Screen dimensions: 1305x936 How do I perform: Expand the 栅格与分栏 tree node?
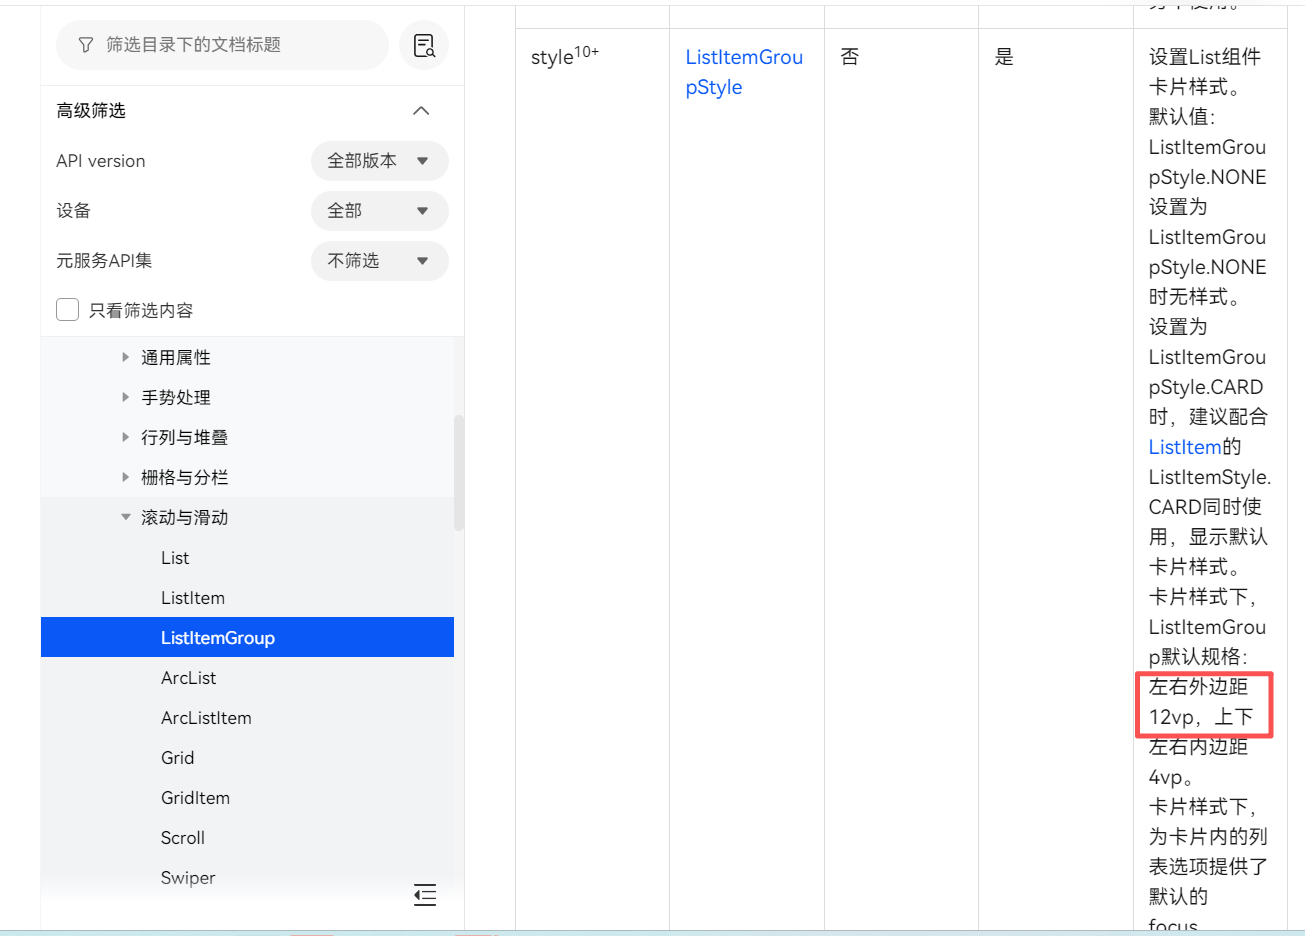(126, 477)
